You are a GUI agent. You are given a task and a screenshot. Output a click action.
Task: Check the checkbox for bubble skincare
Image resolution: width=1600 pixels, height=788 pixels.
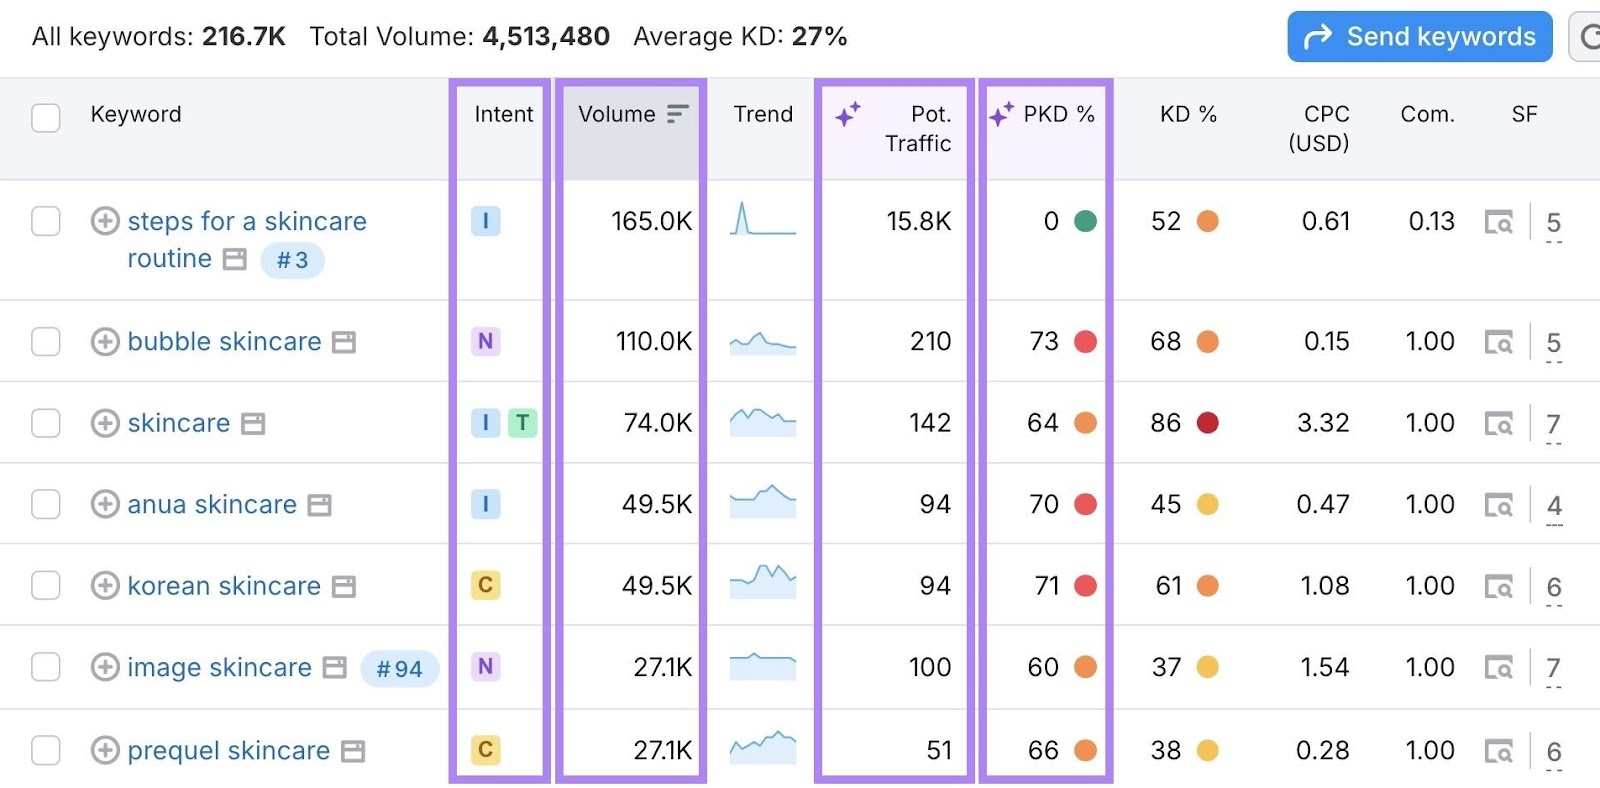click(45, 341)
